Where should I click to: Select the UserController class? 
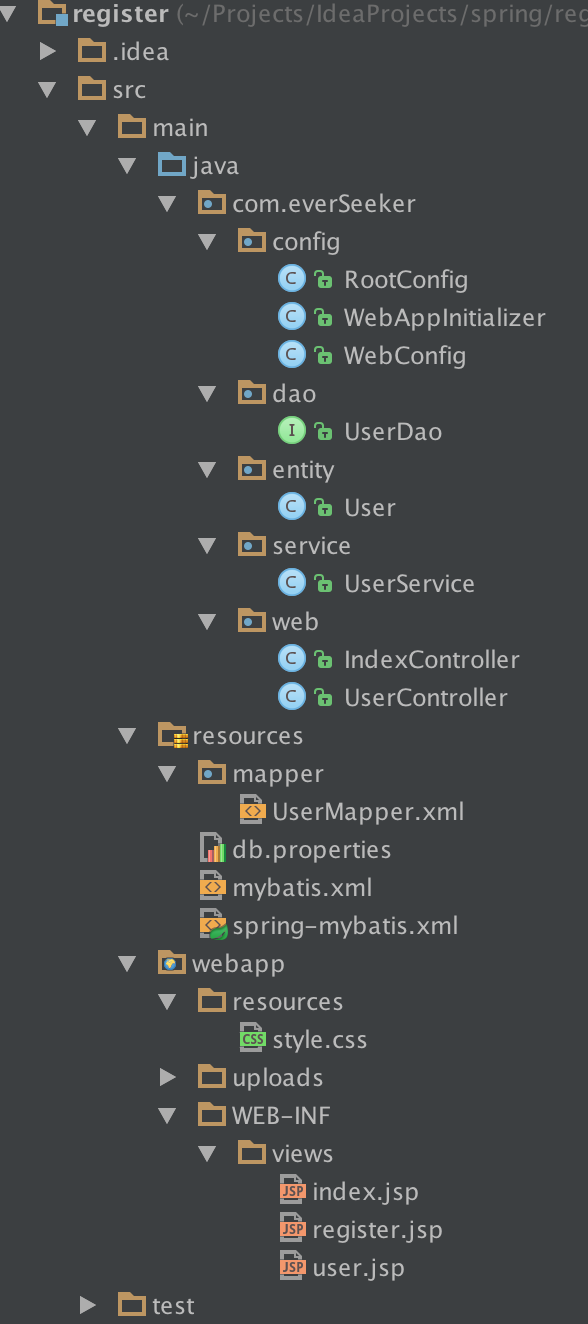(x=426, y=697)
